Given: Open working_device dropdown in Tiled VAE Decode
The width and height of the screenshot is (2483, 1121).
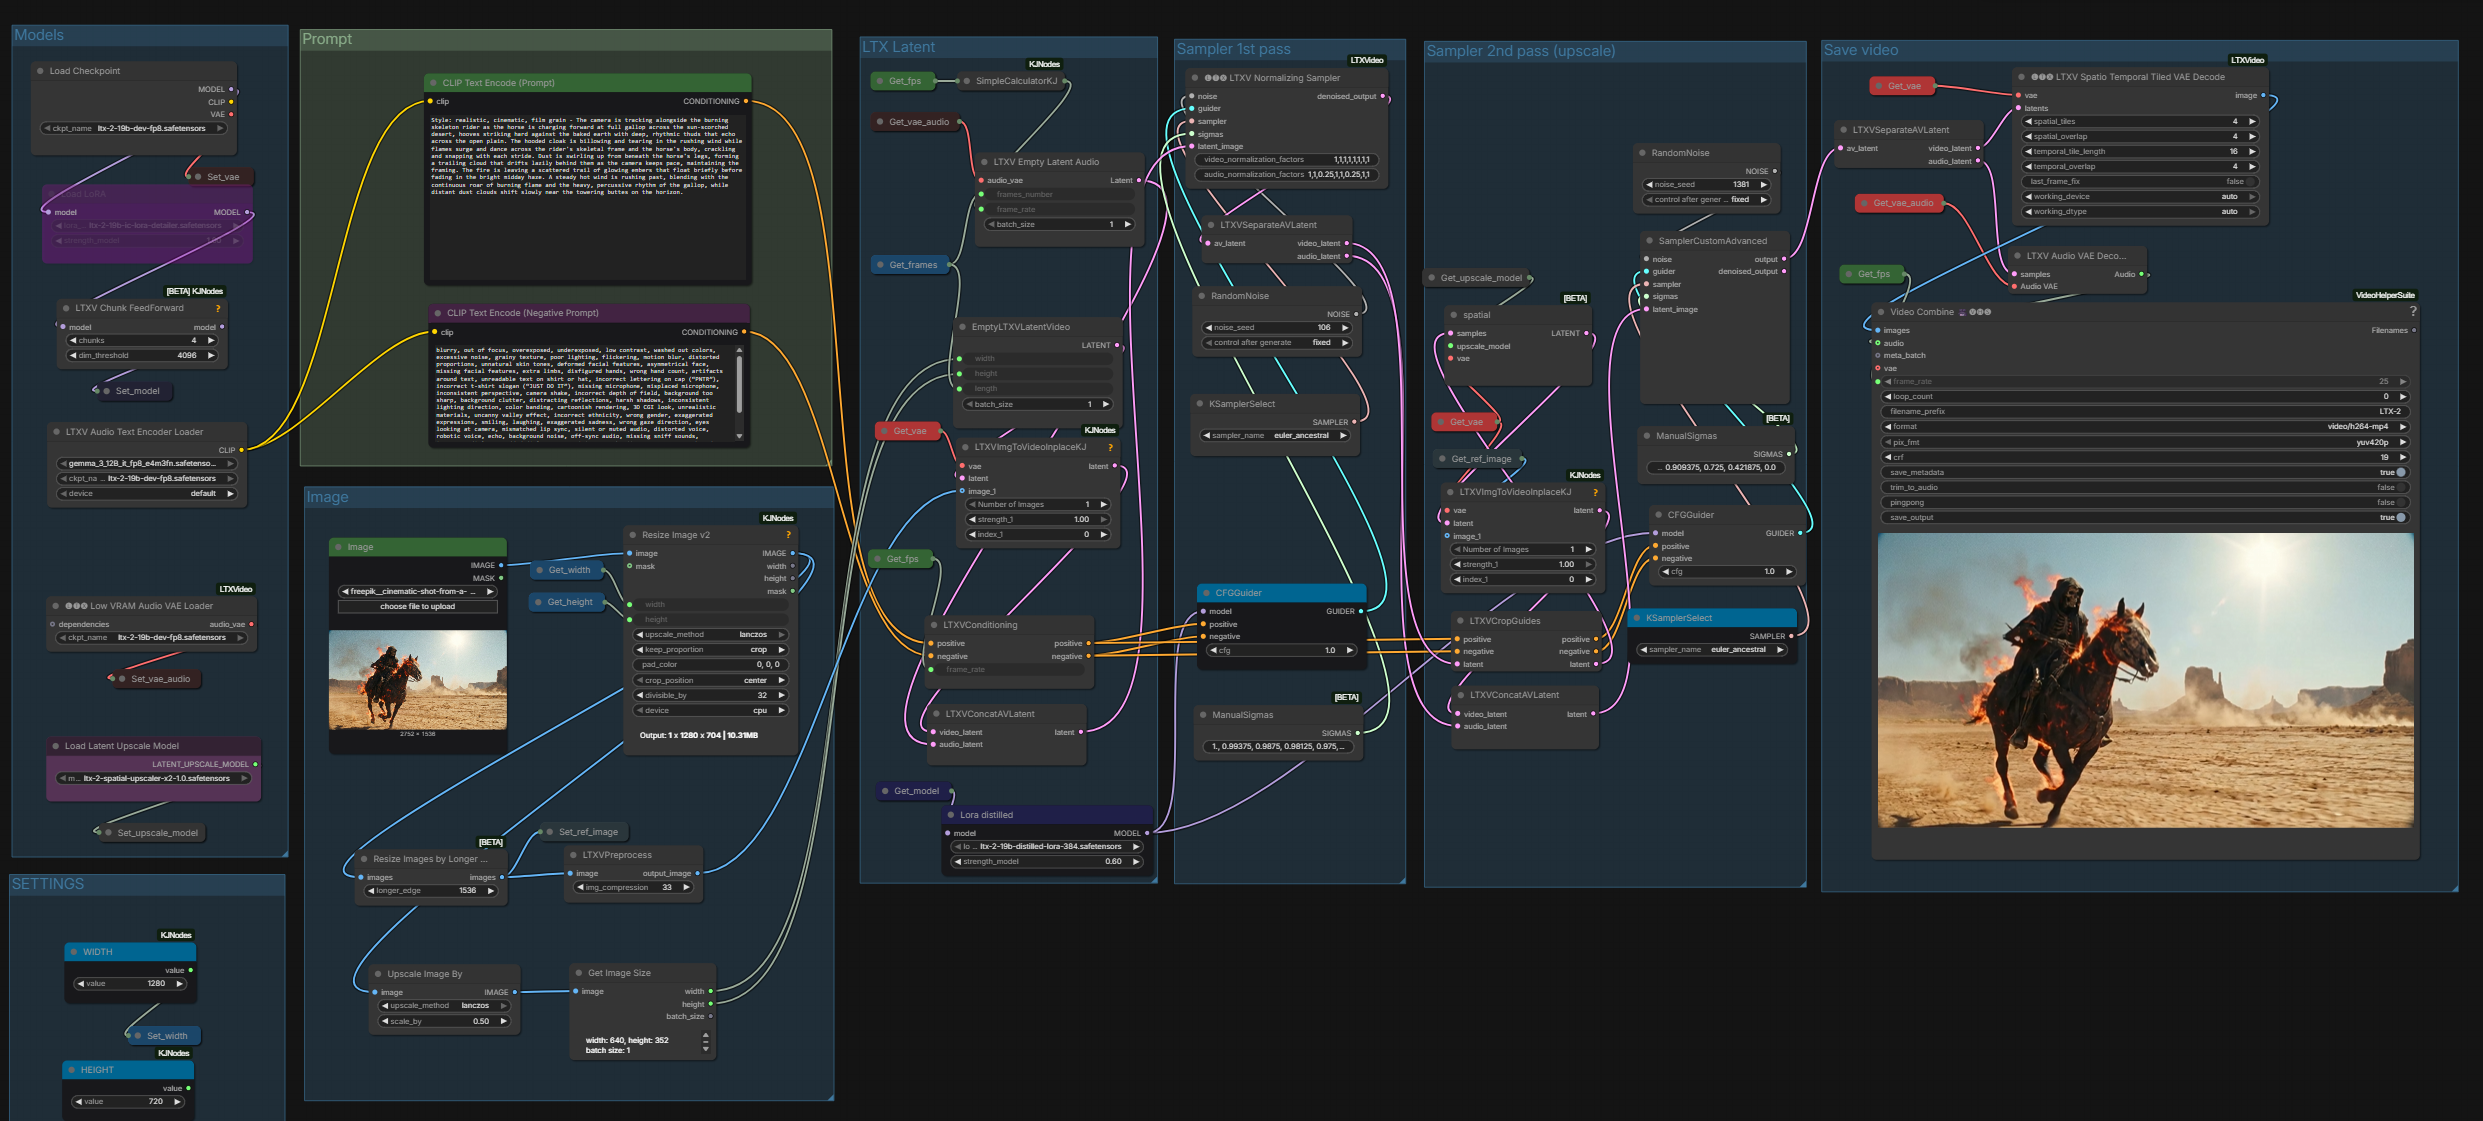Looking at the screenshot, I should pos(2140,197).
